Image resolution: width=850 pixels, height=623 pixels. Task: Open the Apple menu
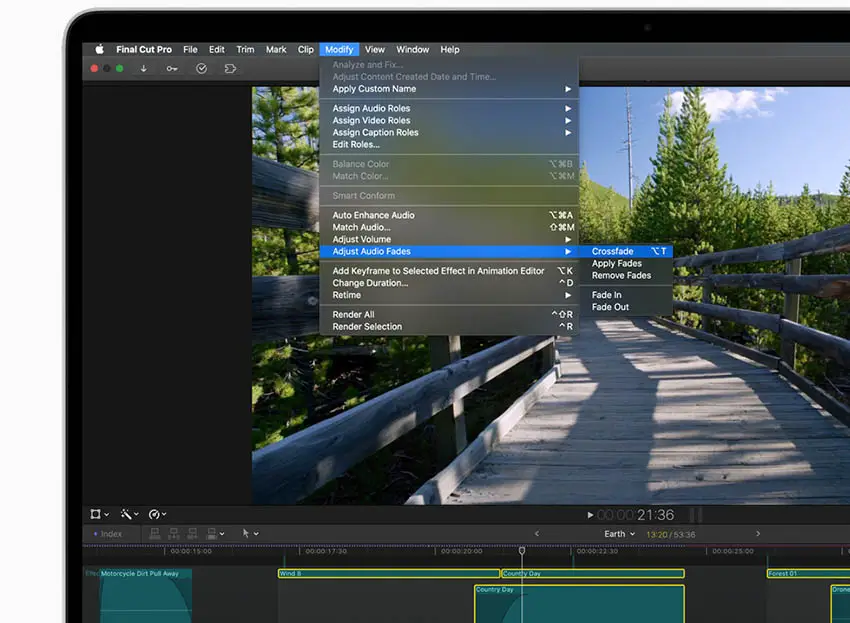tap(100, 49)
